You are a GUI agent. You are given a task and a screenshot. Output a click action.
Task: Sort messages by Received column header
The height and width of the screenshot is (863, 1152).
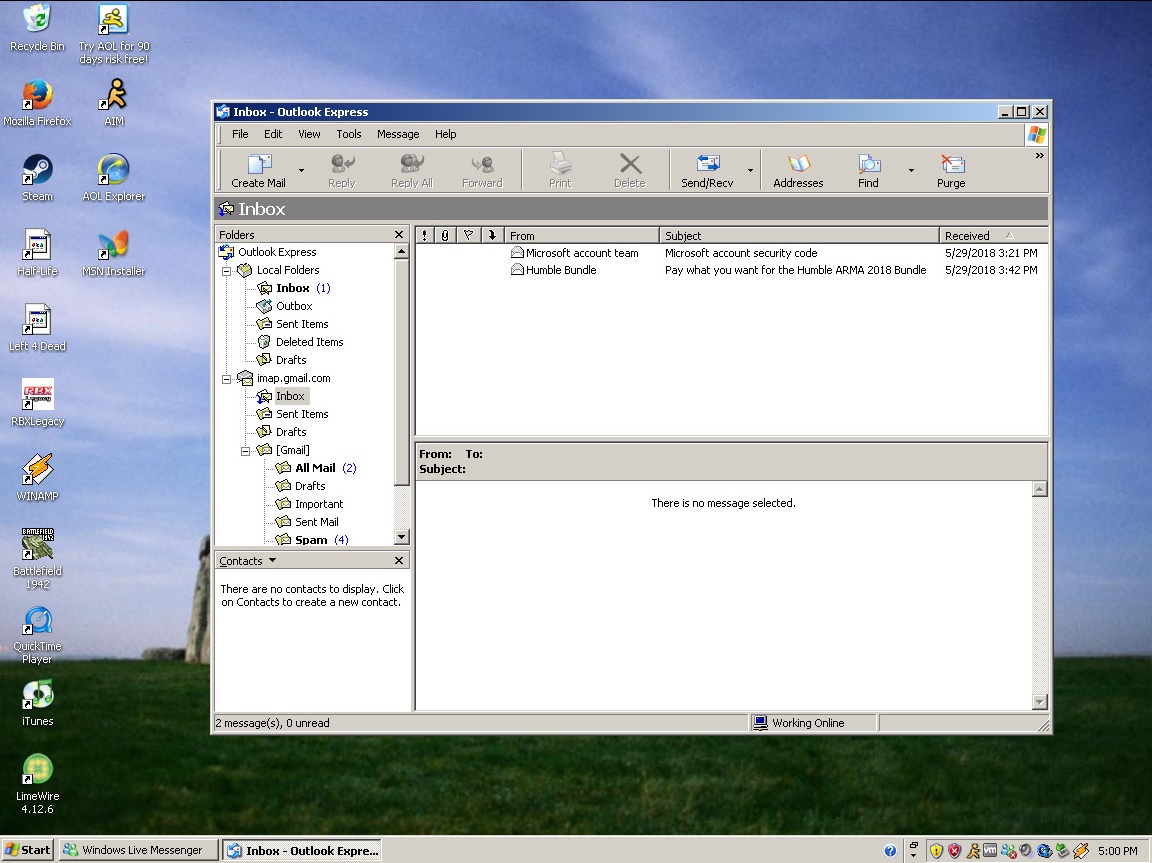coord(967,236)
